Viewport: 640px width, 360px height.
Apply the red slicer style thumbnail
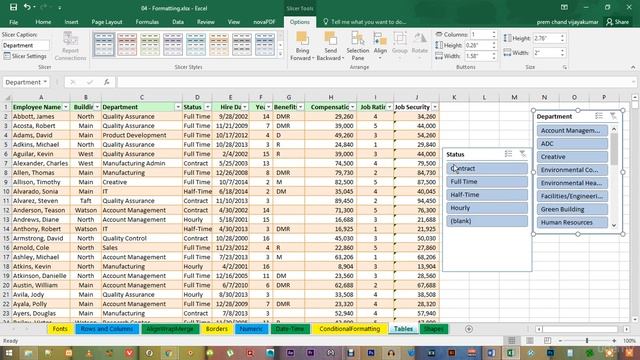(x=127, y=44)
